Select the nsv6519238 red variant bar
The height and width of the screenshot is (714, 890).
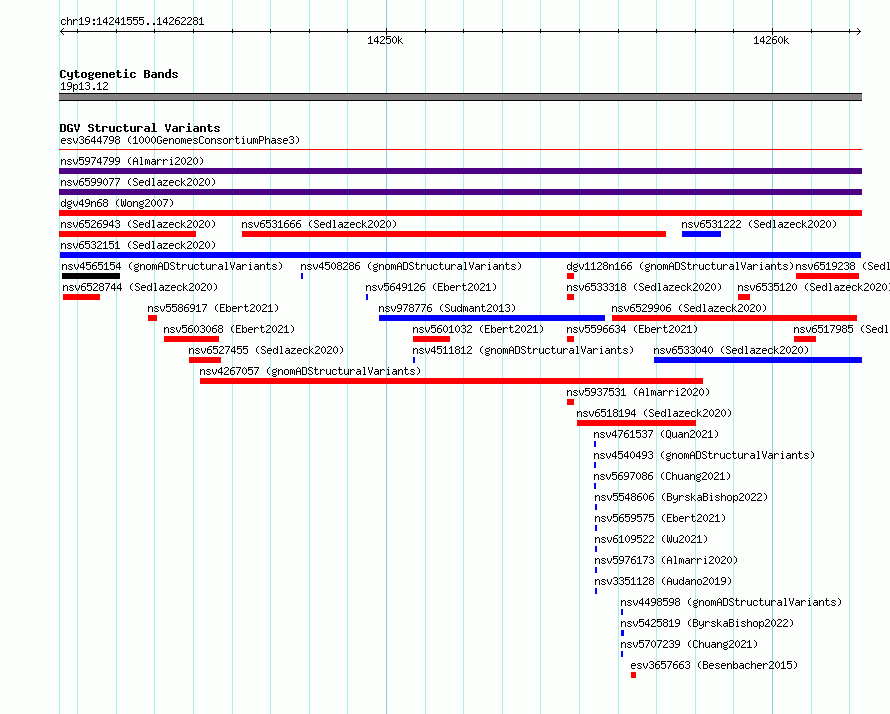828,276
